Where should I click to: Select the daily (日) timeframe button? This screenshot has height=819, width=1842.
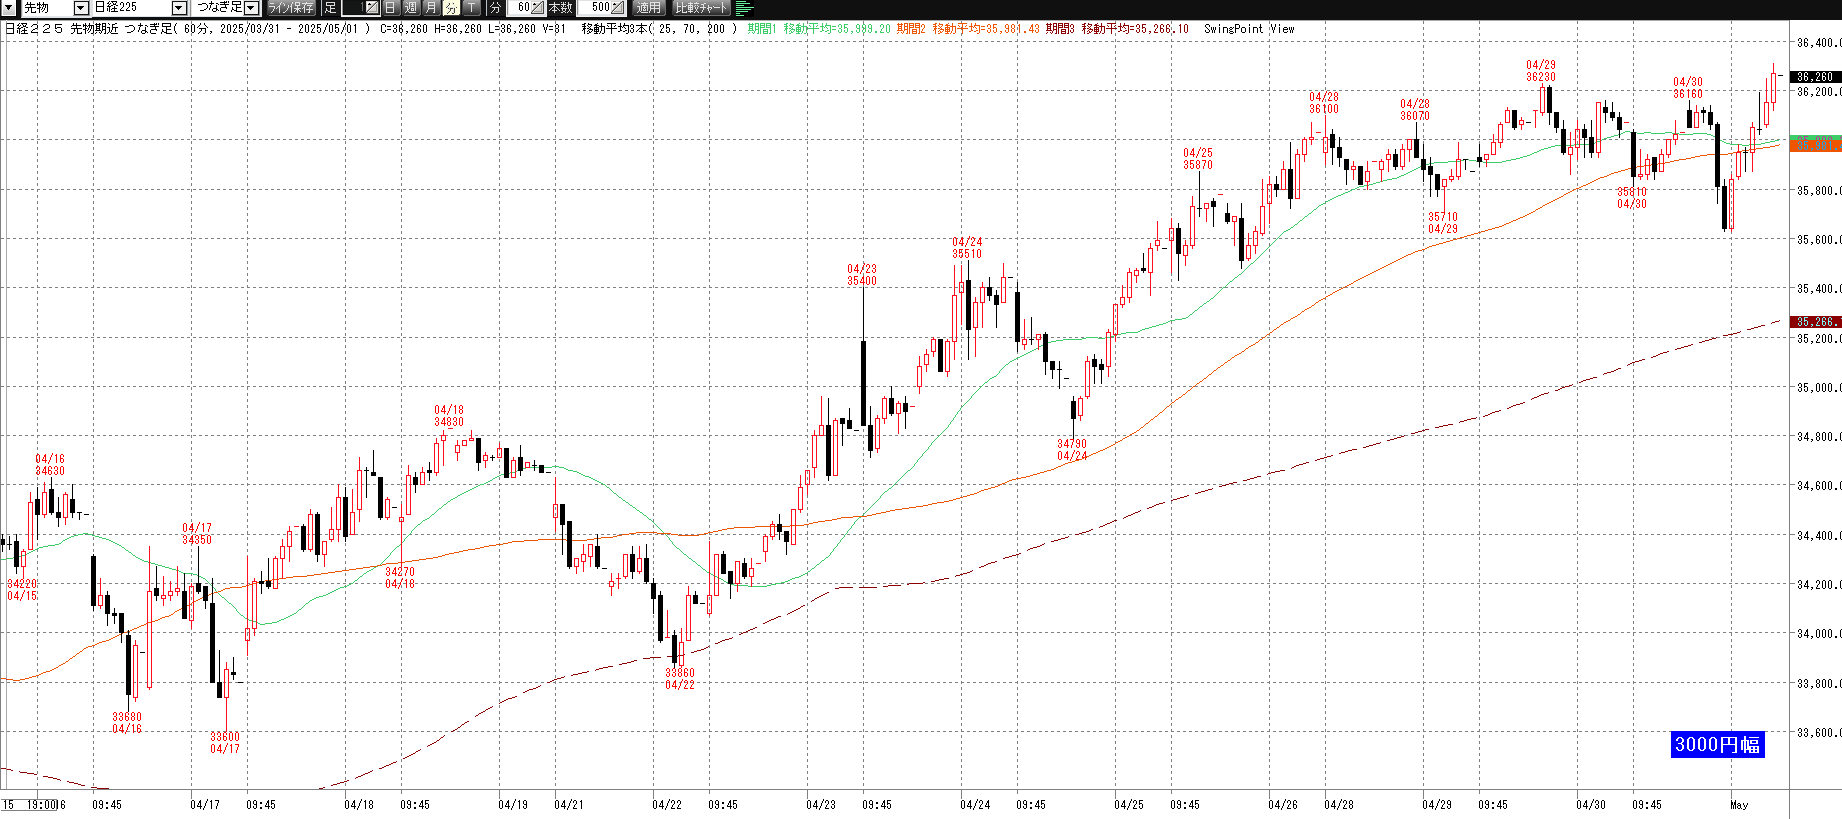(391, 8)
